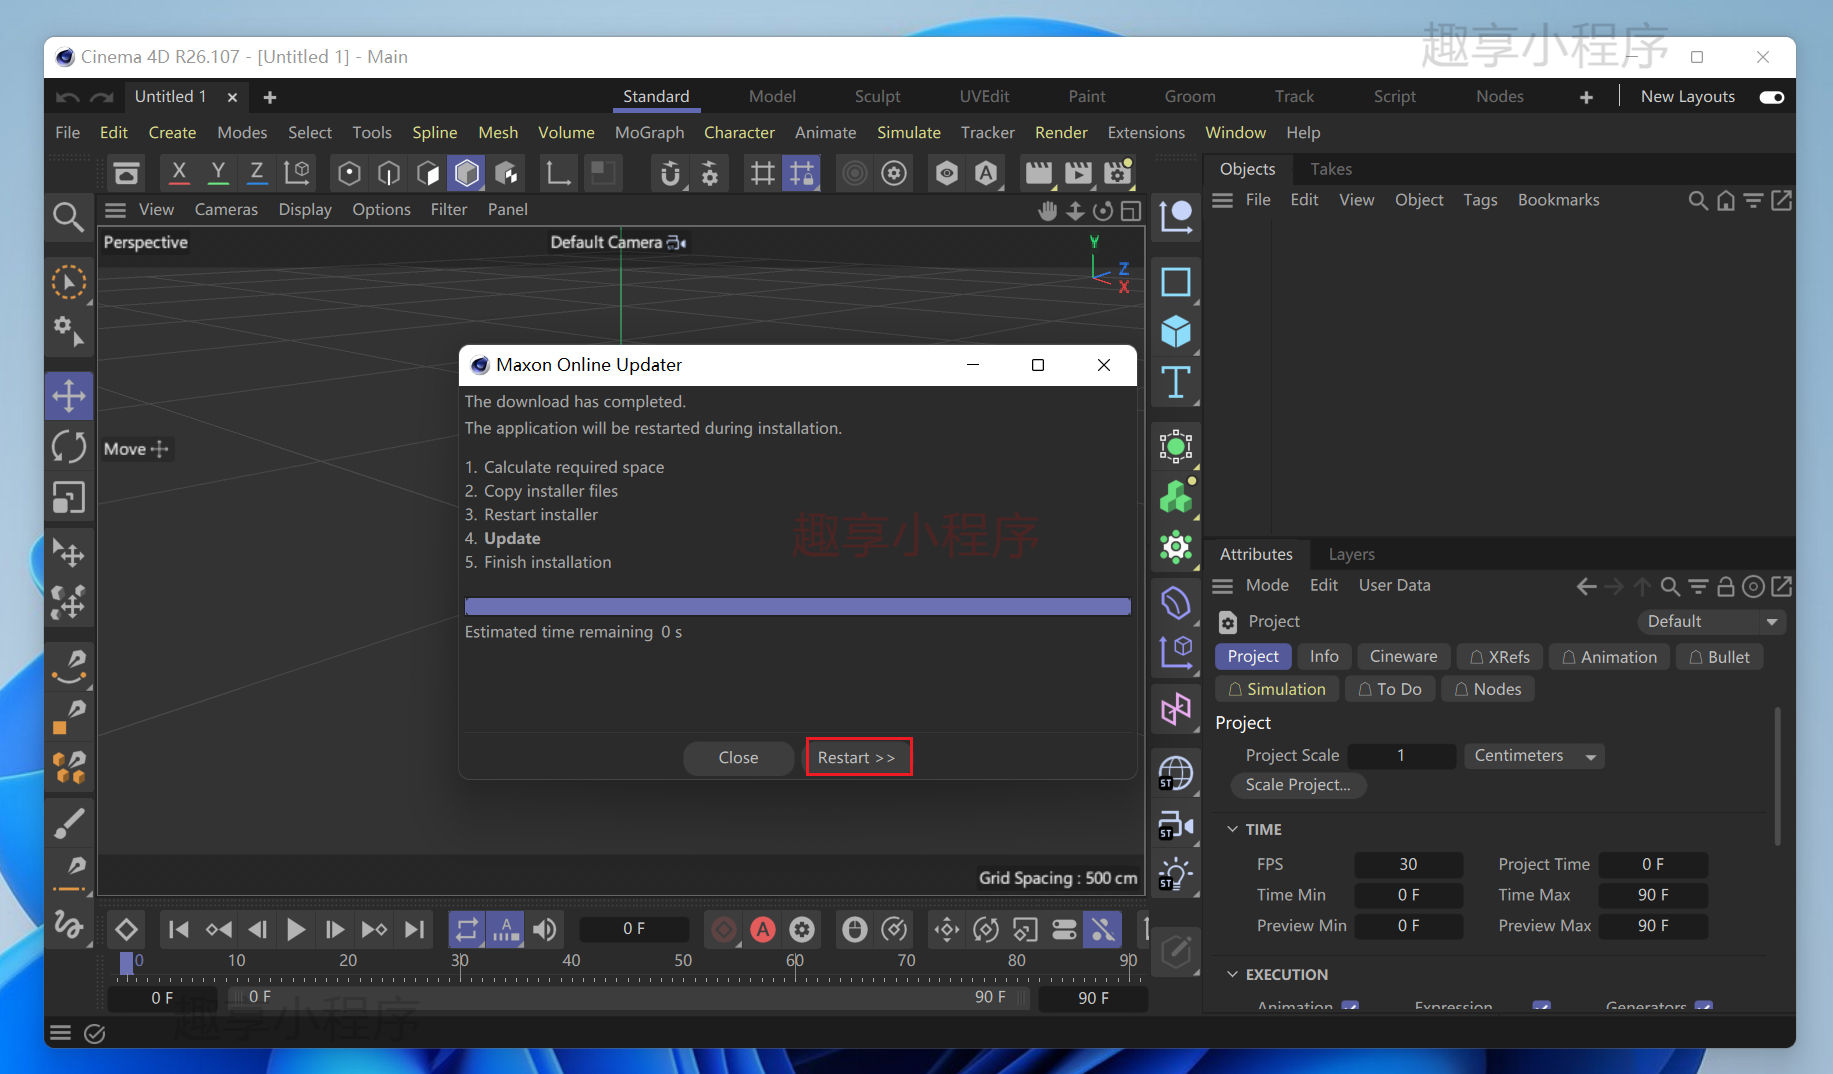1833x1074 pixels.
Task: Select the Rotate tool in left toolbar
Action: (68, 446)
